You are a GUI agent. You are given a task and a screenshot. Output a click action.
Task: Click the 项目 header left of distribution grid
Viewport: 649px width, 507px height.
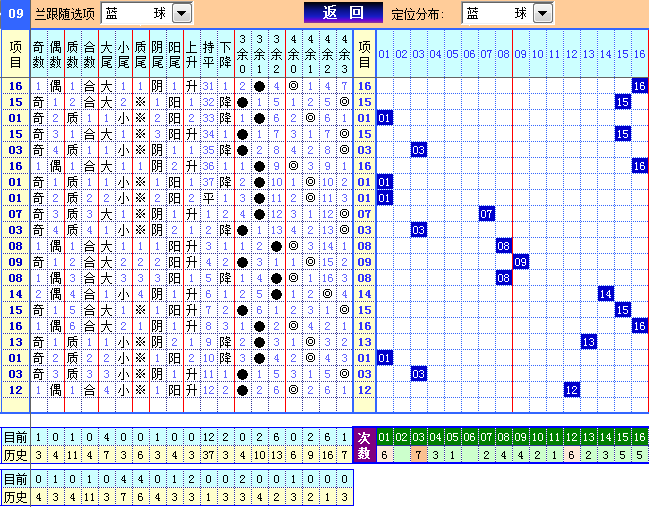(364, 54)
